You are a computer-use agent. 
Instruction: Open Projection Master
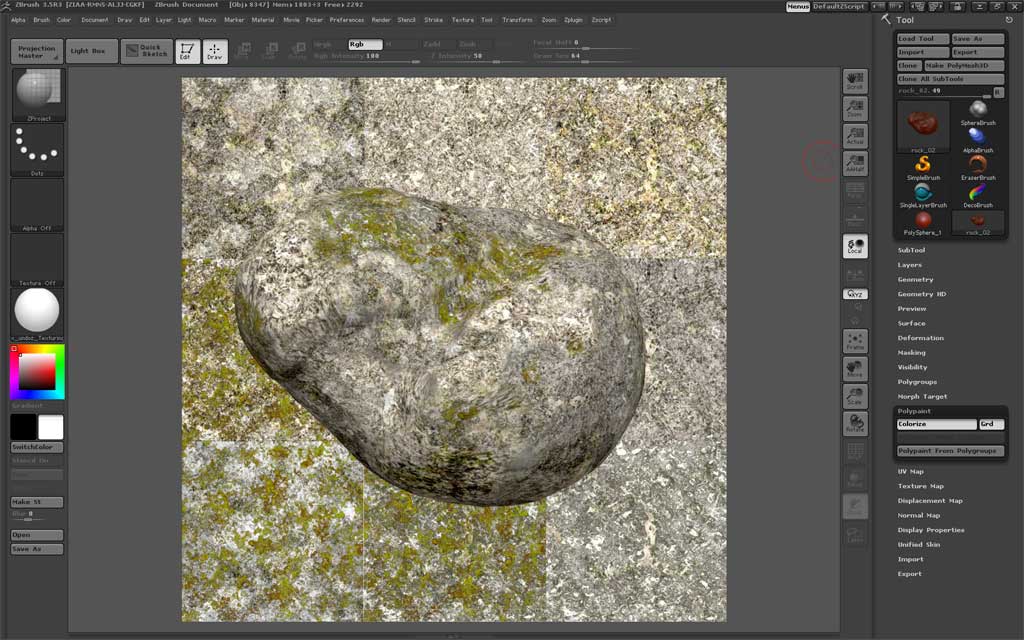click(x=37, y=52)
